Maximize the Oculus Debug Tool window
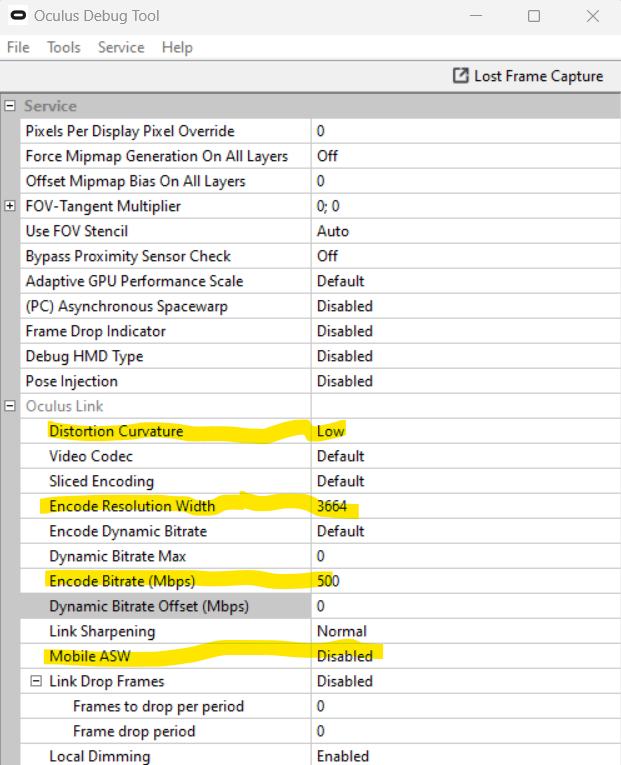 (x=534, y=16)
